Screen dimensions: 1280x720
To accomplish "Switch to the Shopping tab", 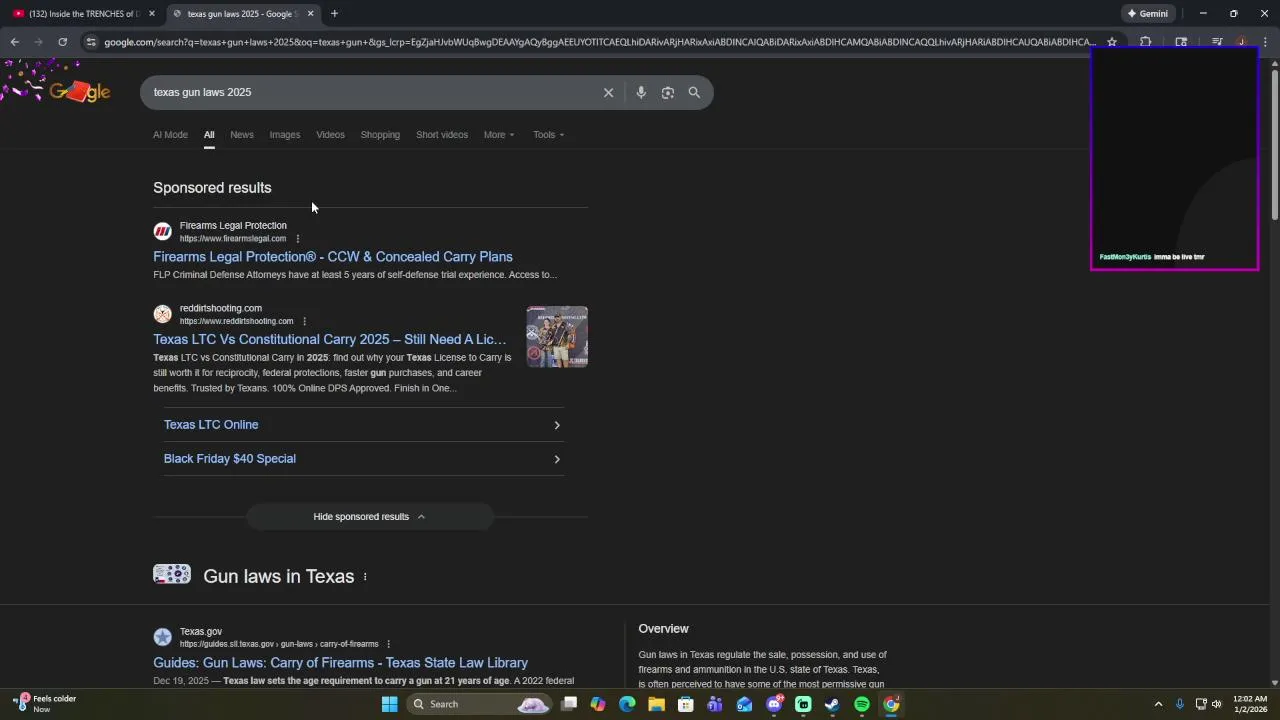I will point(380,135).
